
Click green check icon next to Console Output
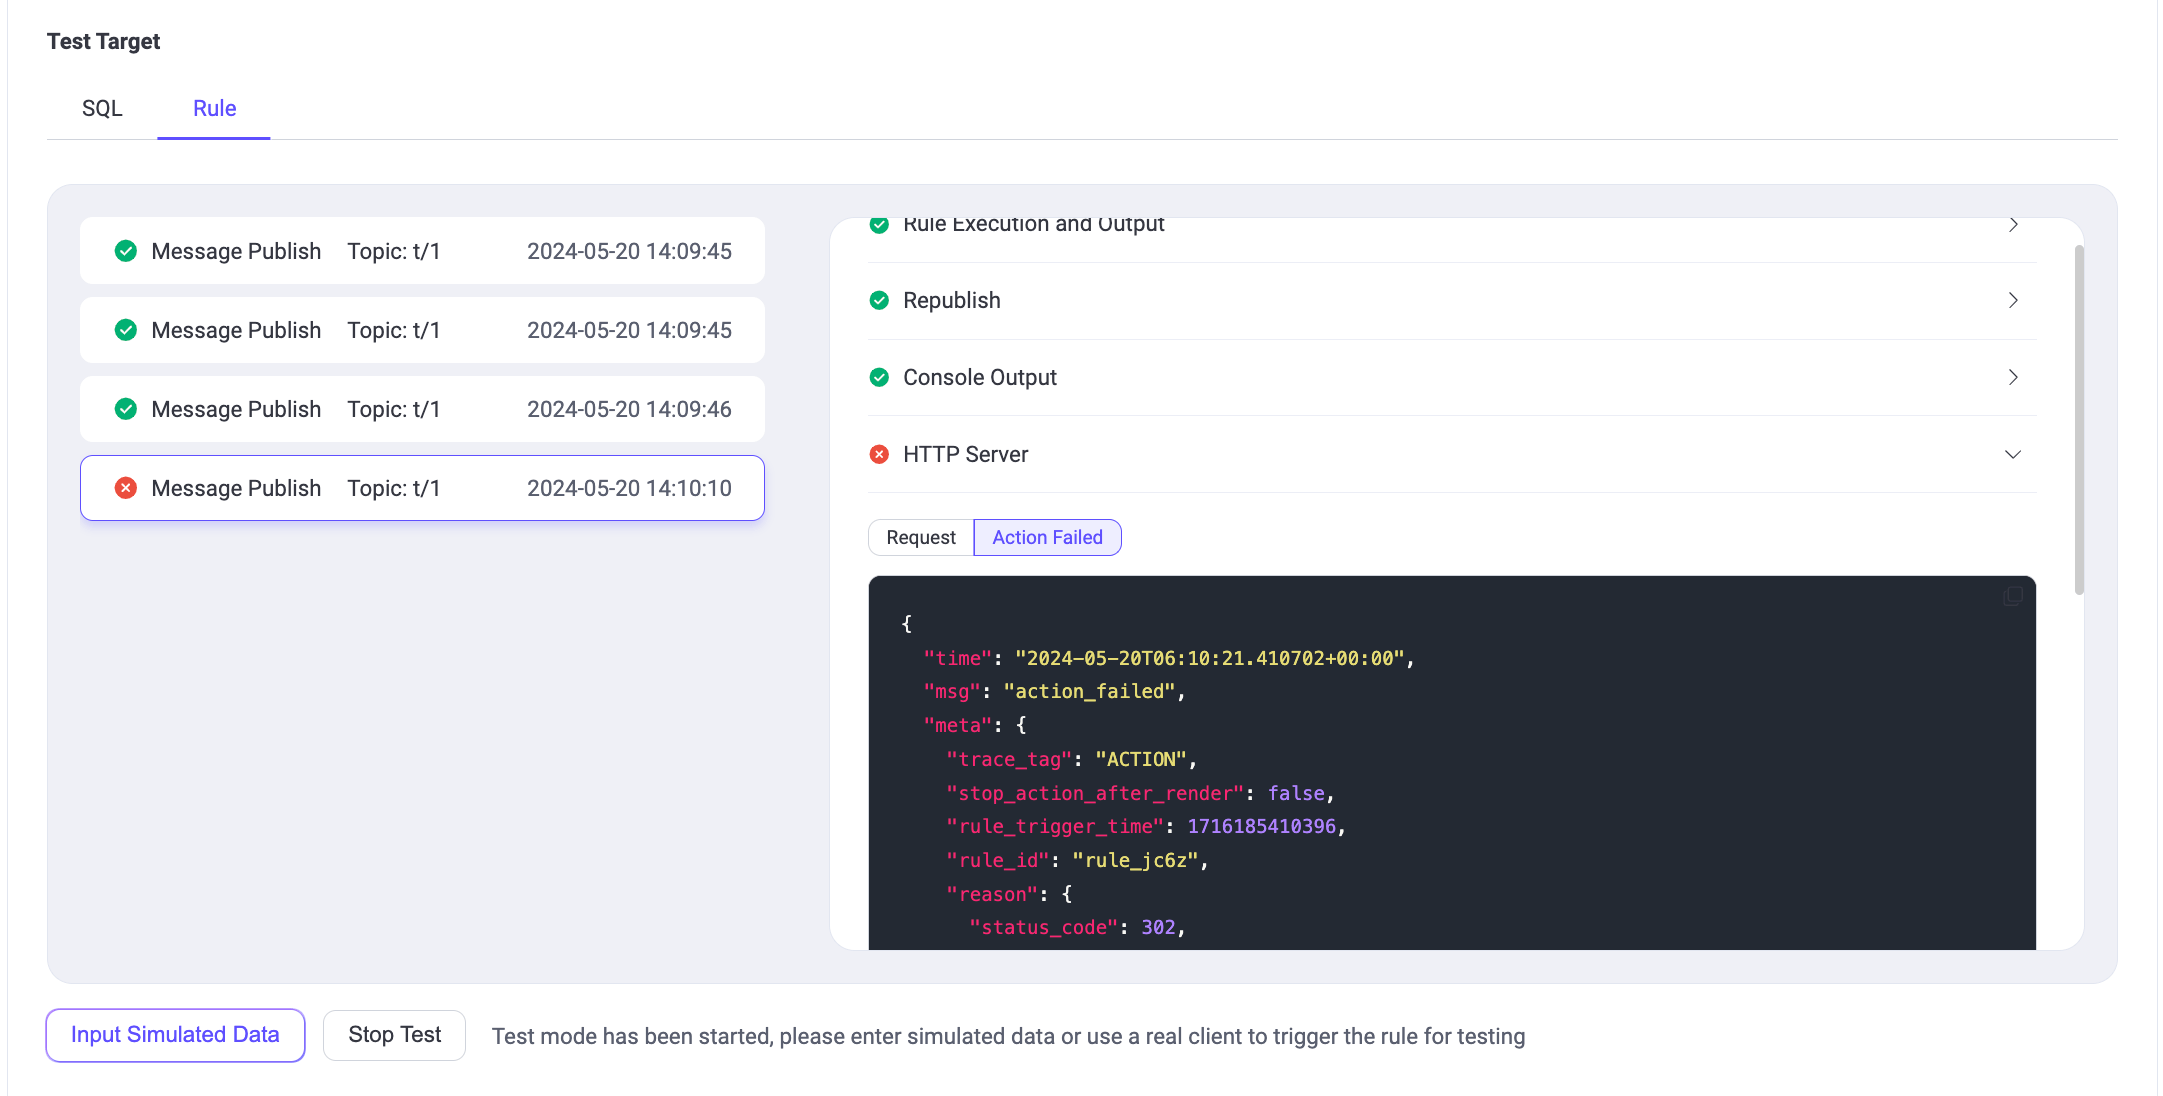click(x=879, y=377)
